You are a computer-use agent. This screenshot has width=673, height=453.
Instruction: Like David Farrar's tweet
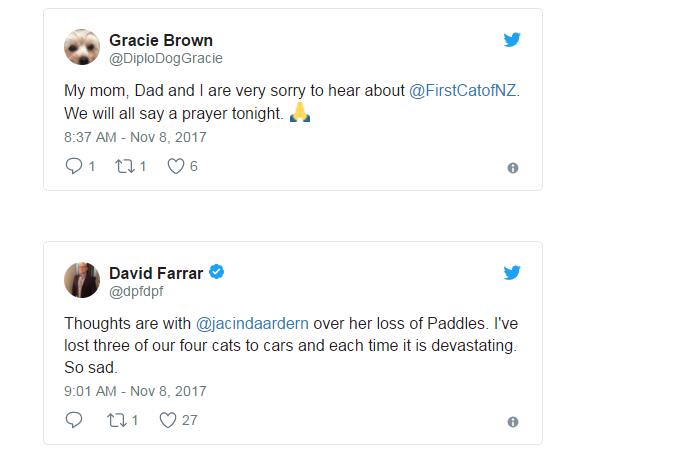click(169, 420)
